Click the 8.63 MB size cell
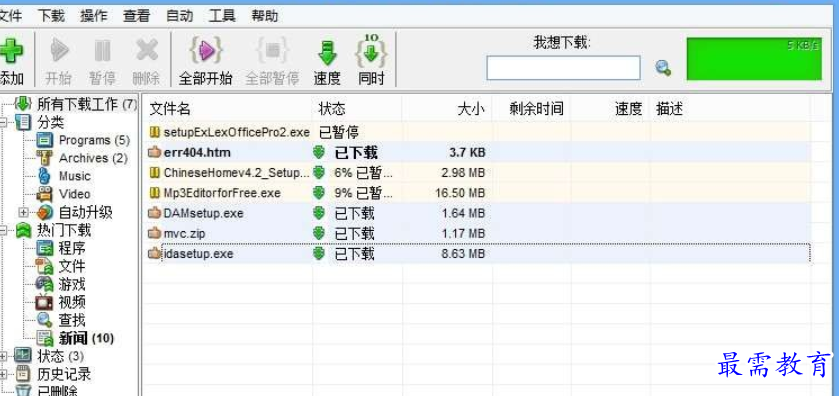This screenshot has width=839, height=396. (463, 254)
